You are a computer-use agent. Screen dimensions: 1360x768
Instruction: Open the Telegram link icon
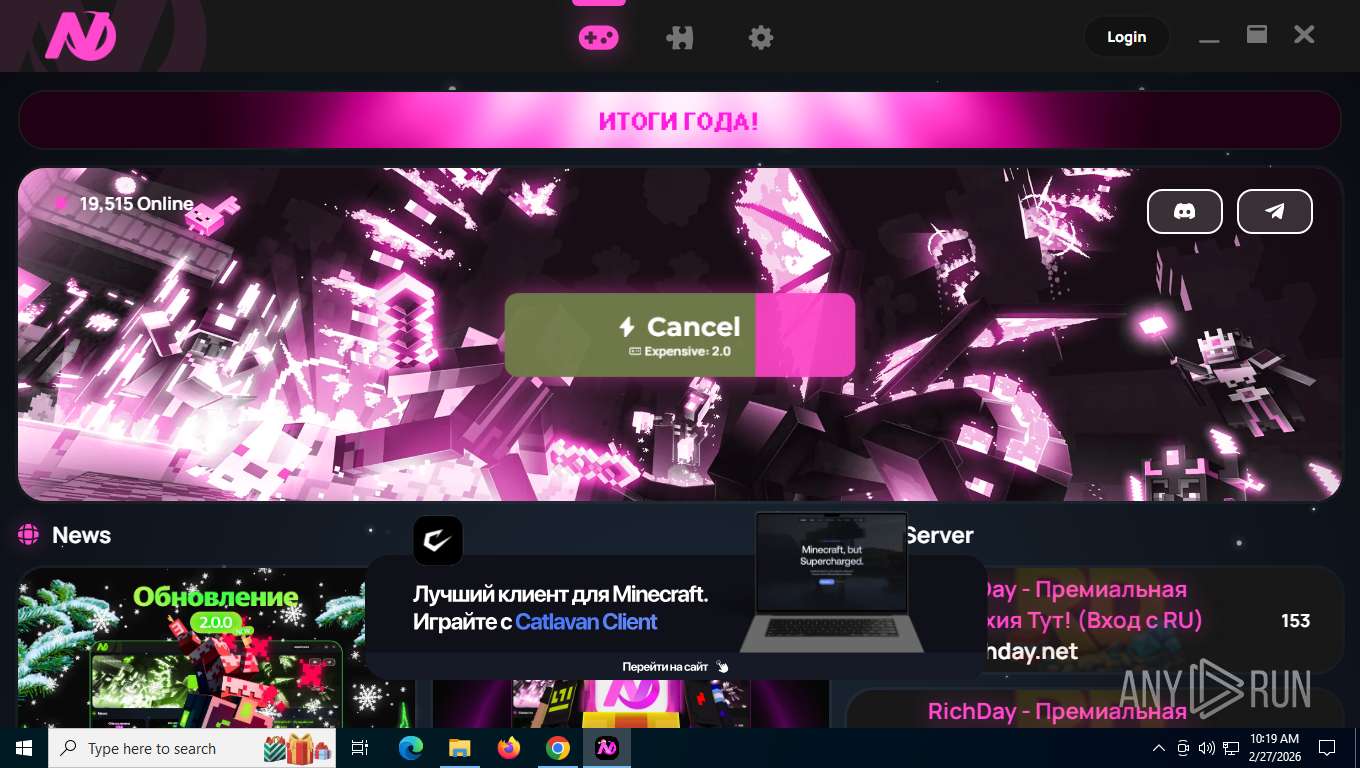tap(1275, 212)
